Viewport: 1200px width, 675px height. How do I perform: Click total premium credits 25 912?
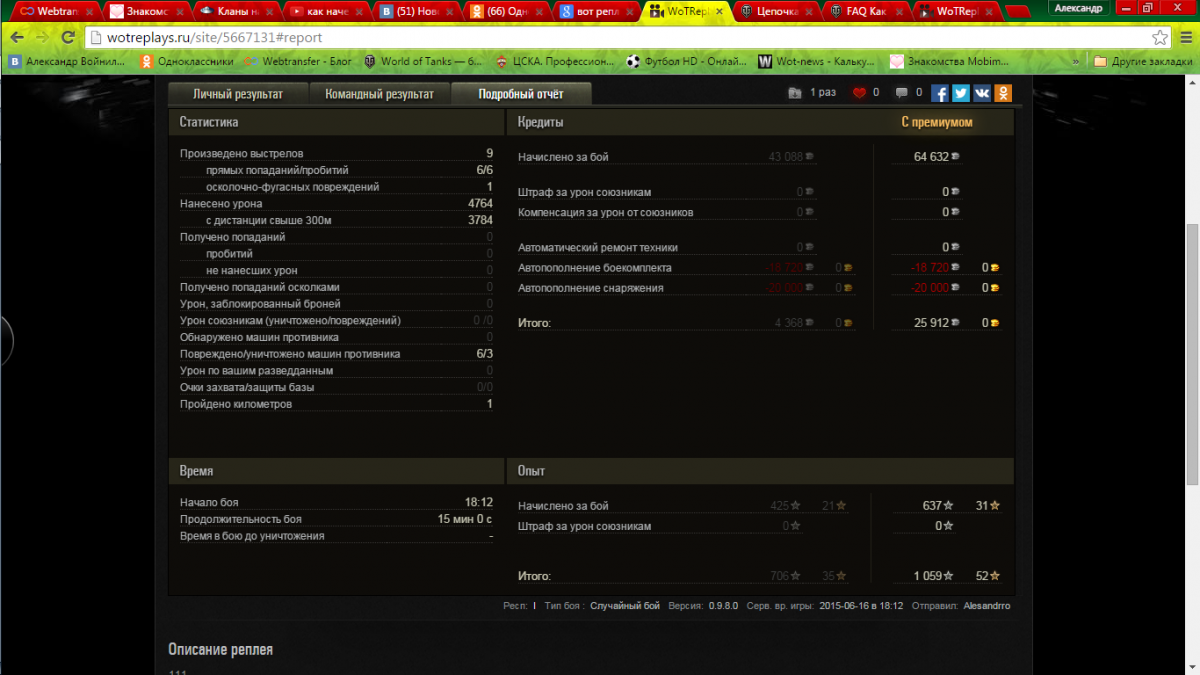pos(931,323)
